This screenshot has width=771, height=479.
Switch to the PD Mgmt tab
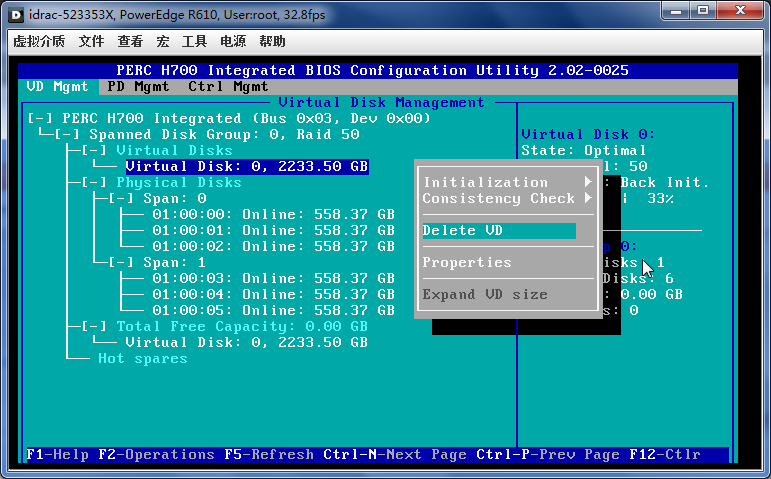138,87
